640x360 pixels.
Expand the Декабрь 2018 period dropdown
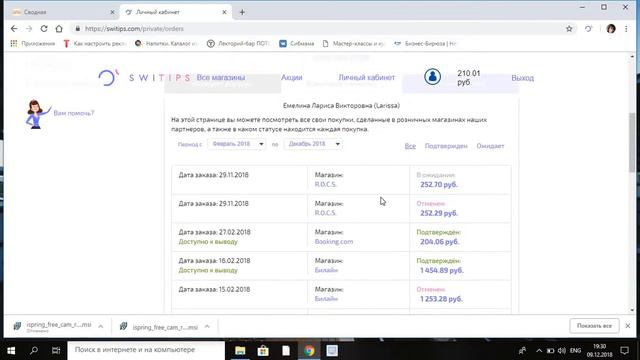tap(313, 144)
